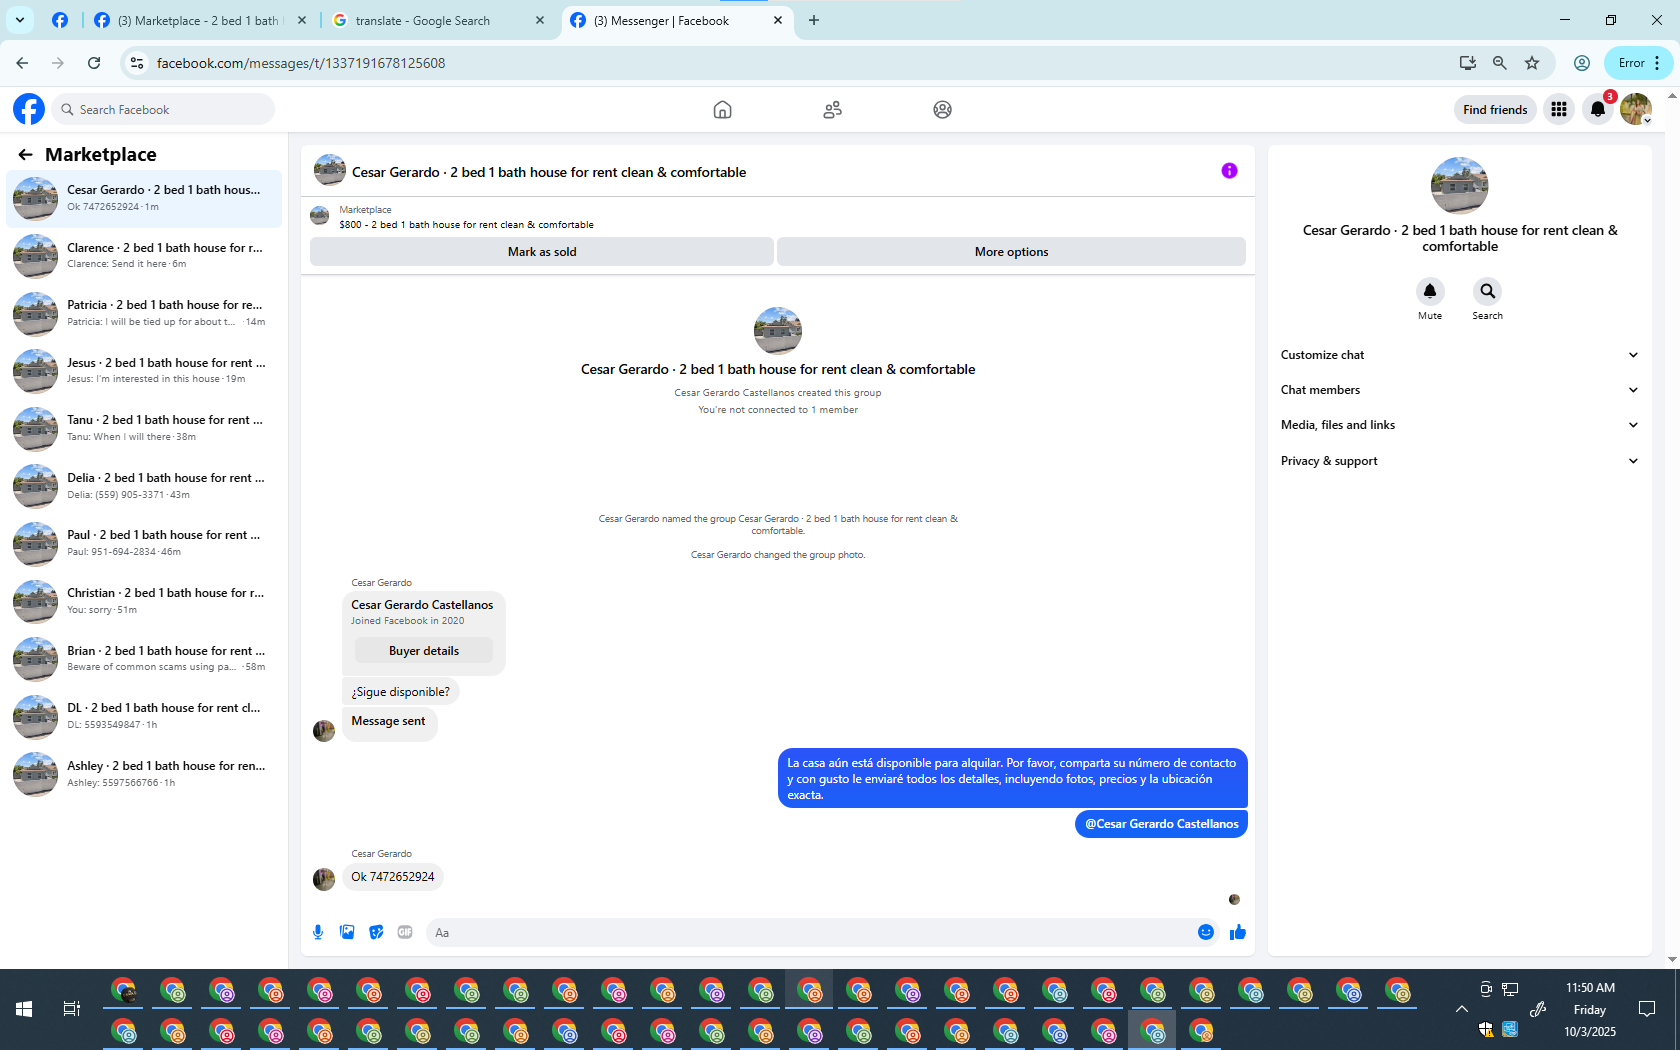The width and height of the screenshot is (1680, 1050).
Task: Click the @Cesar Gerardo Castellanos mention
Action: [1162, 824]
